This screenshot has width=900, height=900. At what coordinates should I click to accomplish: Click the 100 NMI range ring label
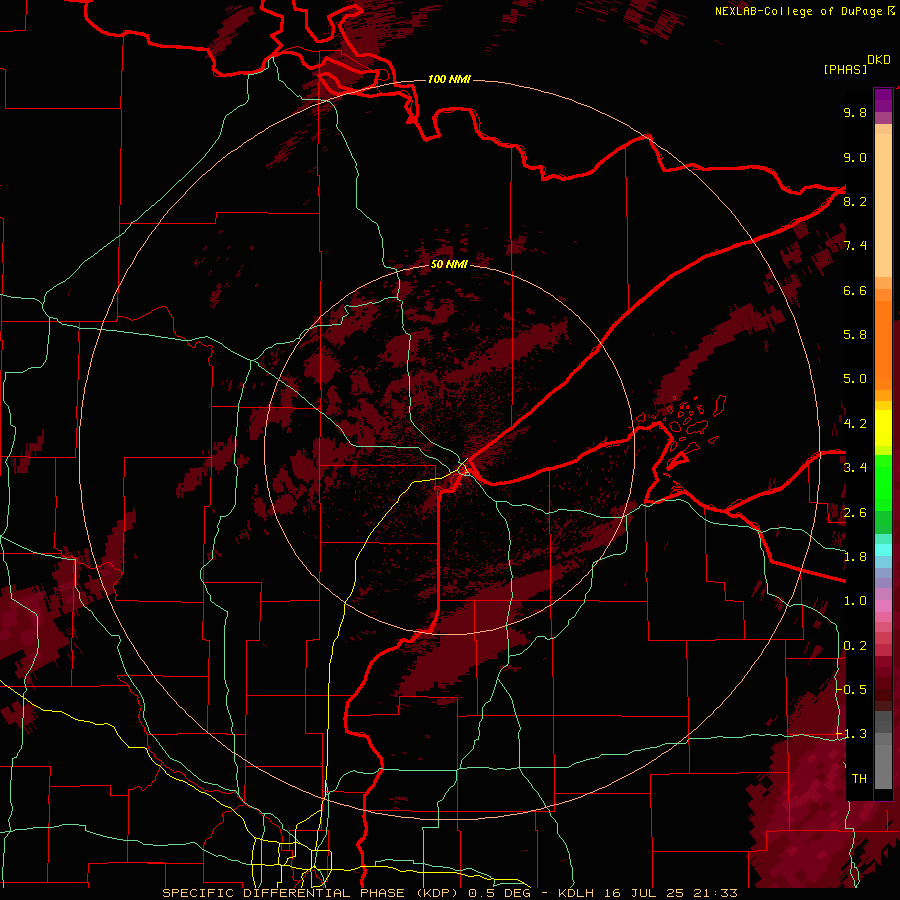(x=449, y=79)
